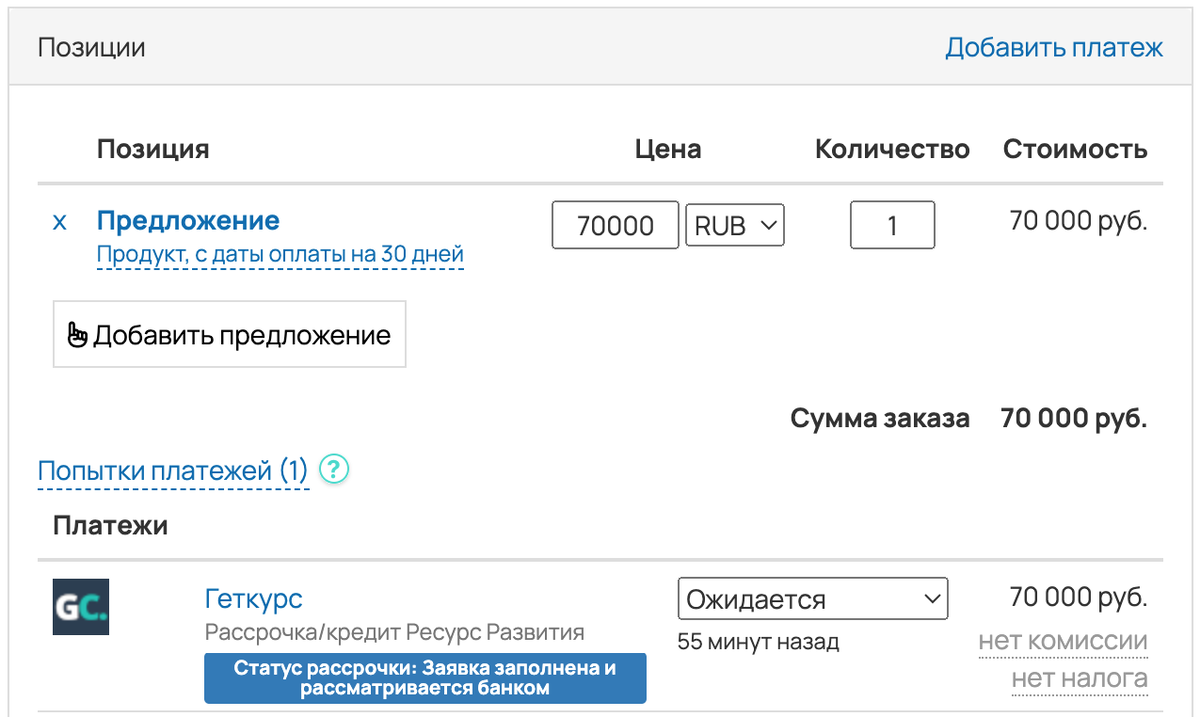Click the Позиции panel header title
1200x717 pixels.
92,47
